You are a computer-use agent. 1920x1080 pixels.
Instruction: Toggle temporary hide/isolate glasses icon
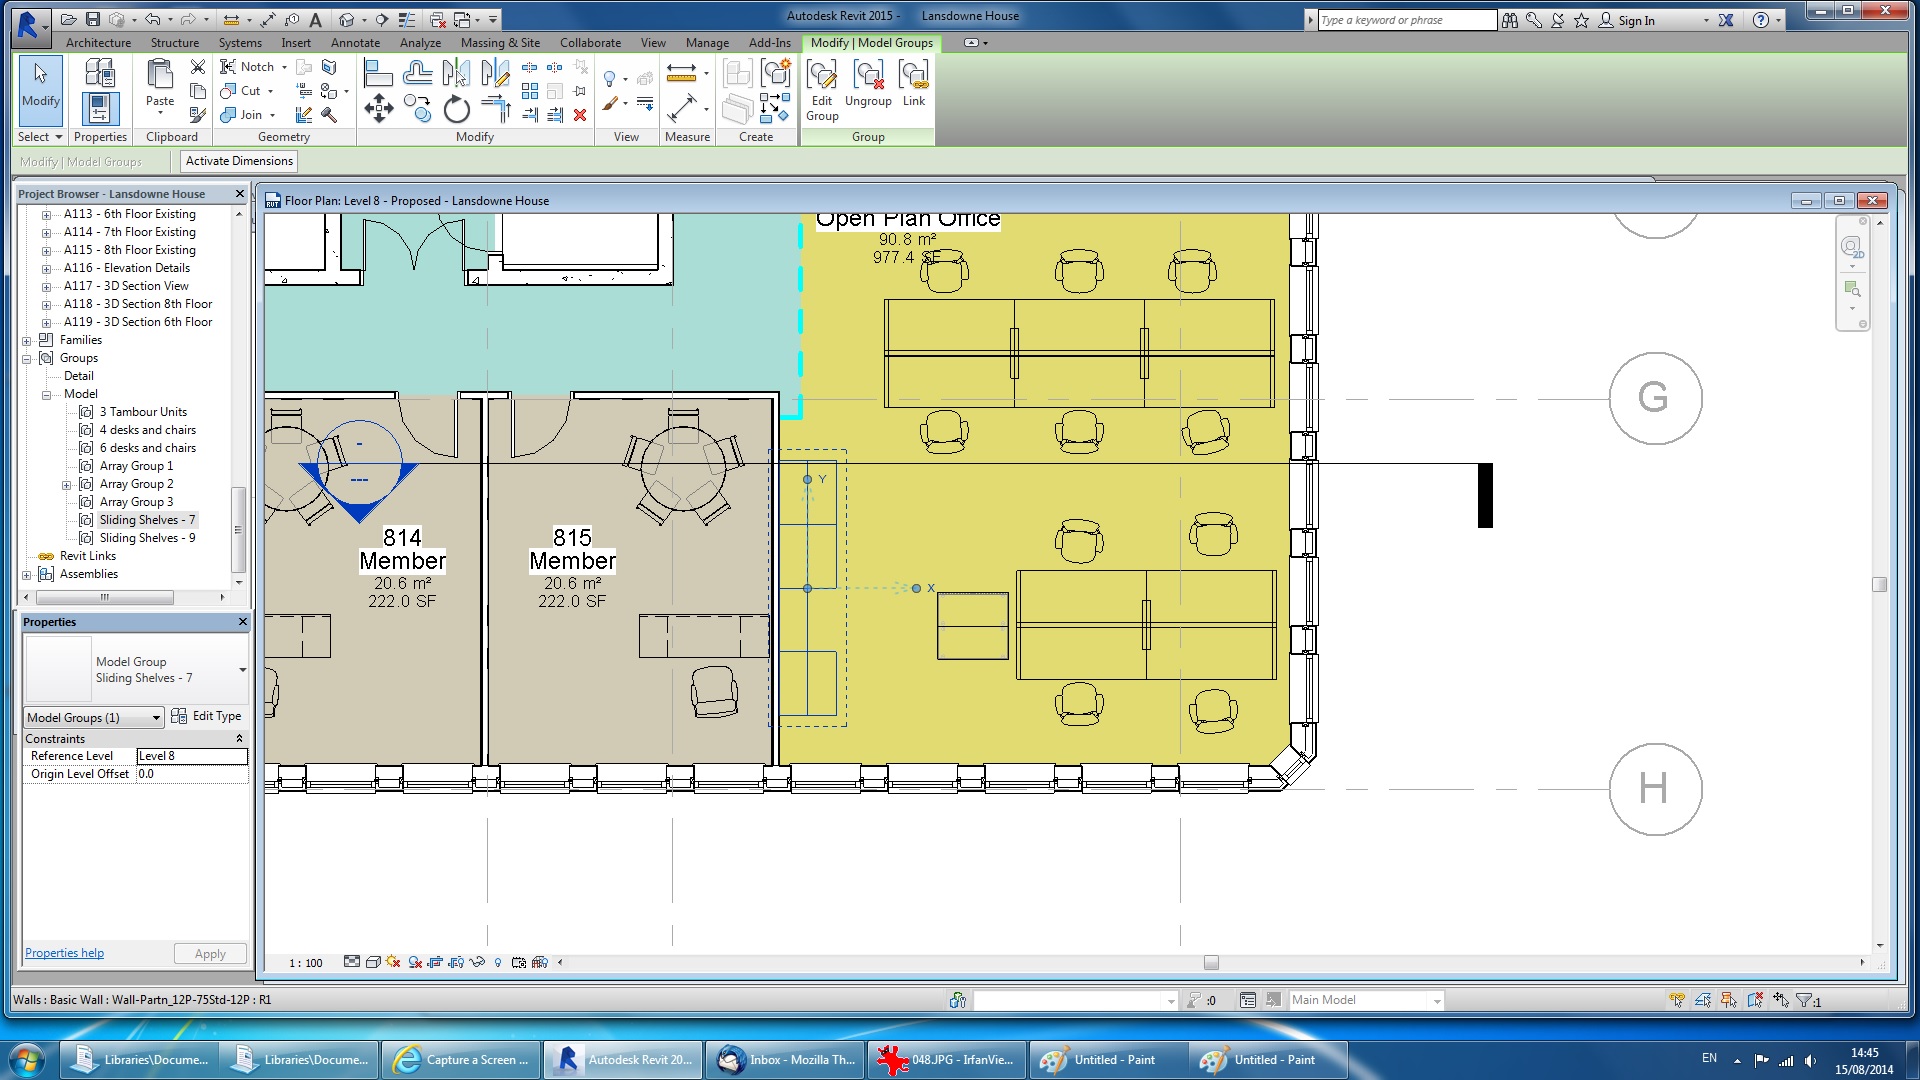(x=477, y=962)
